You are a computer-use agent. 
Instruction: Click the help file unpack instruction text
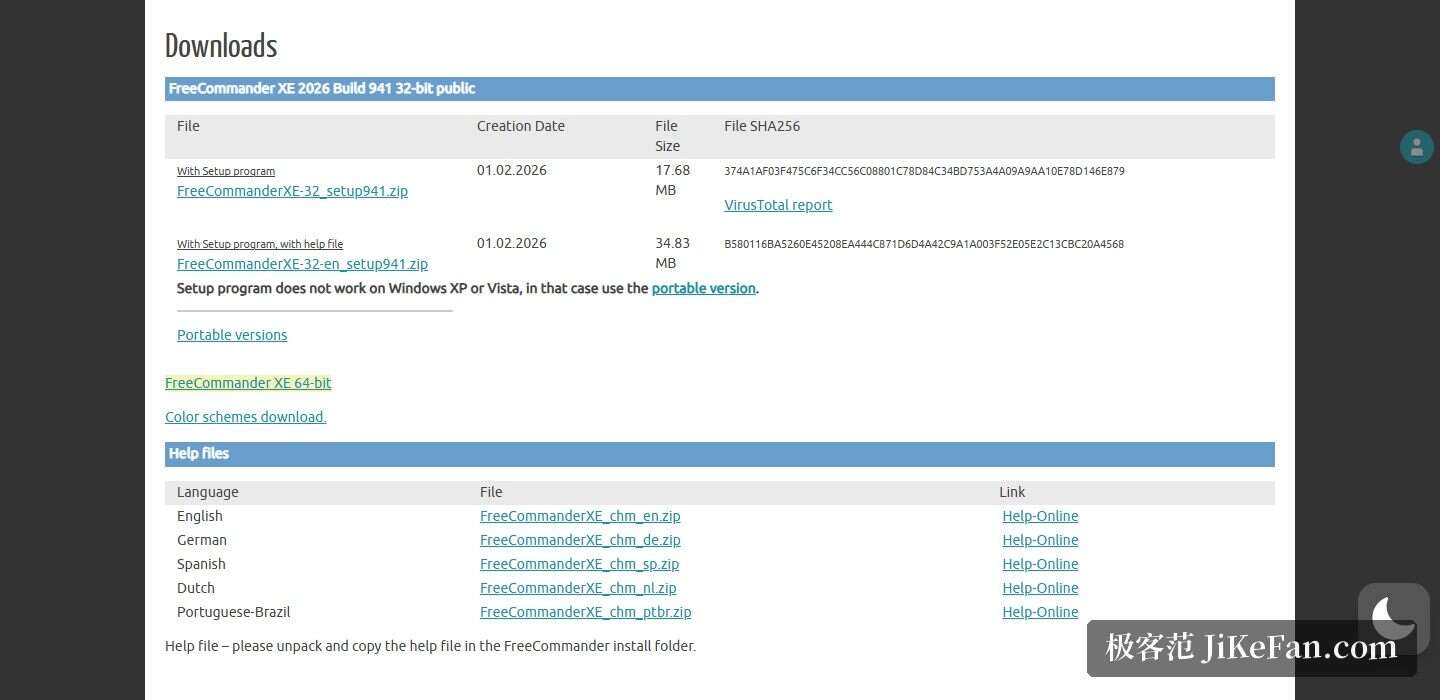(430, 646)
